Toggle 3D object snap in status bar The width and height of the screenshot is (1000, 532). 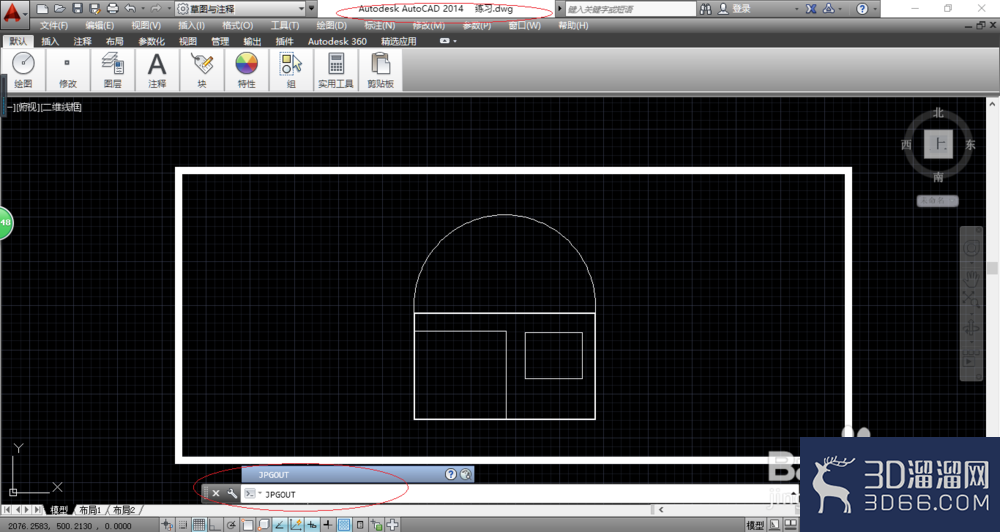[x=263, y=525]
